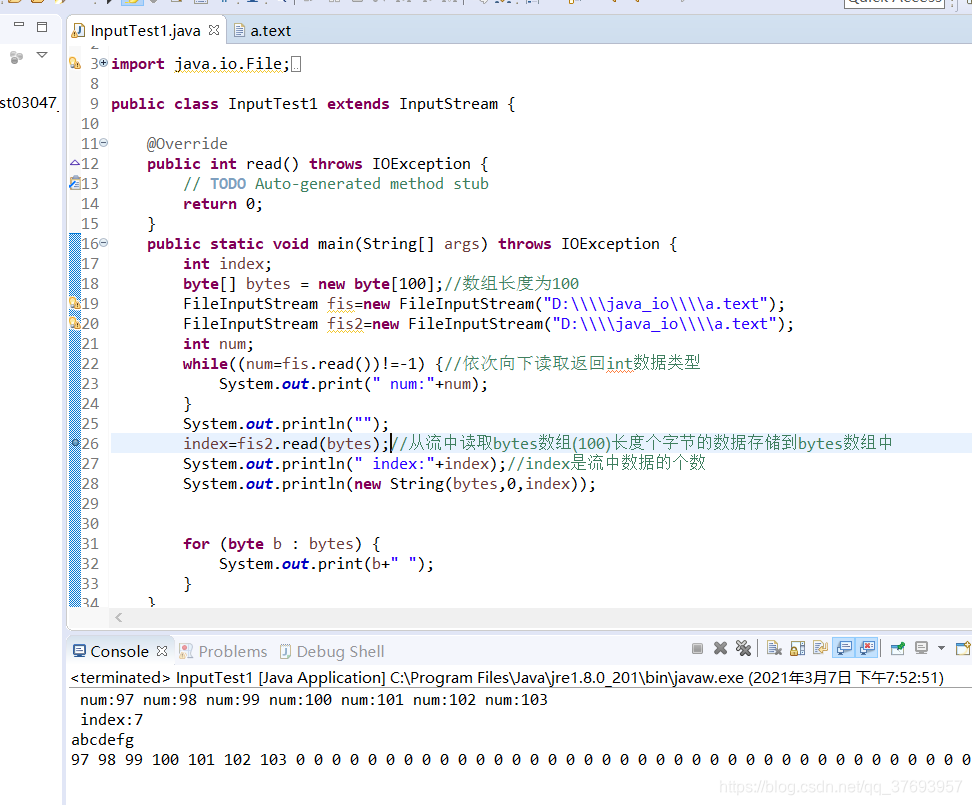Click the left scroll arrow of editor scrollbar
The width and height of the screenshot is (972, 805).
(118, 617)
